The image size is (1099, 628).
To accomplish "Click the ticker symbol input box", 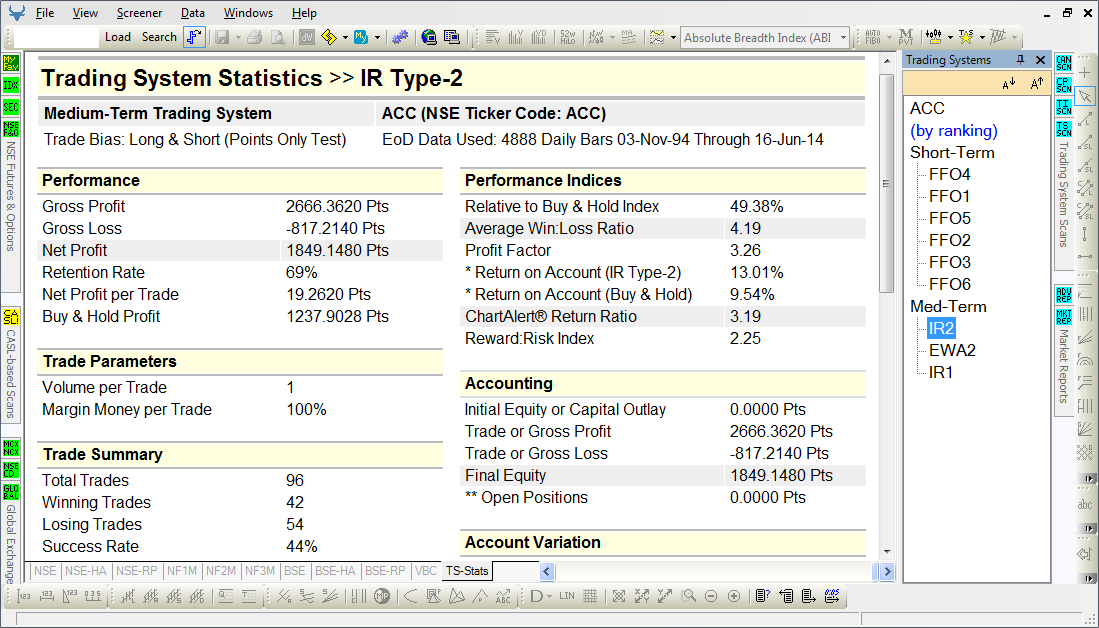I will click(56, 37).
